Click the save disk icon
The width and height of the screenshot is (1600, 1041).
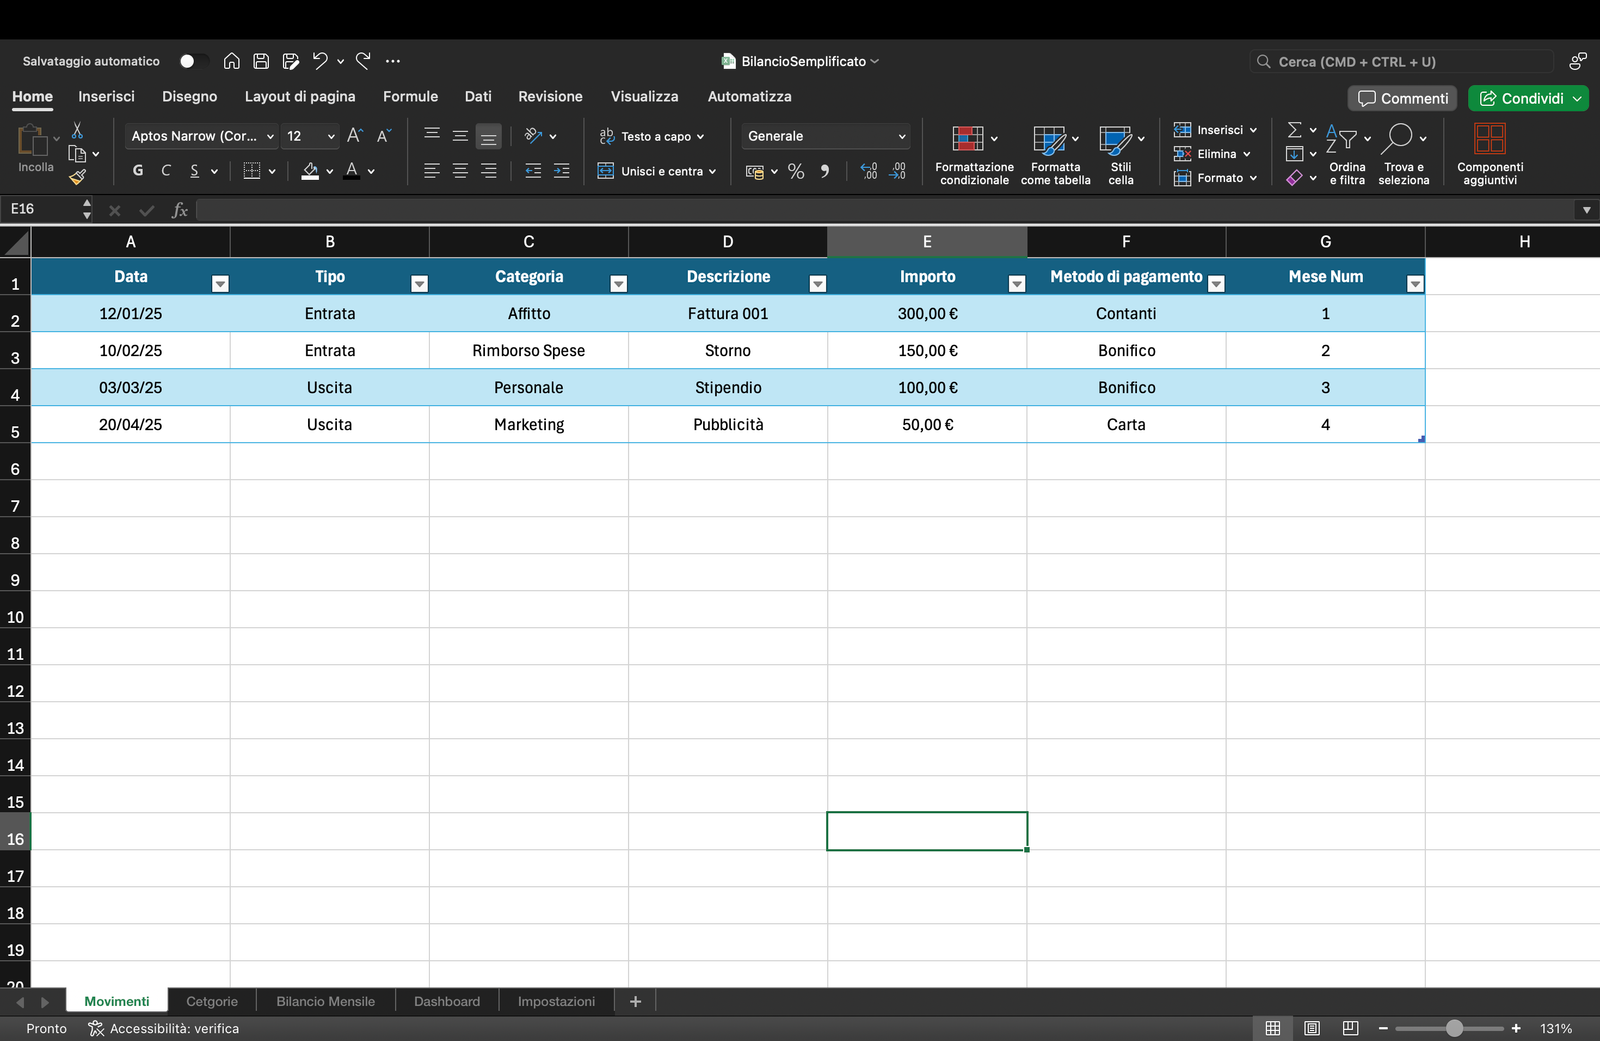(x=261, y=61)
